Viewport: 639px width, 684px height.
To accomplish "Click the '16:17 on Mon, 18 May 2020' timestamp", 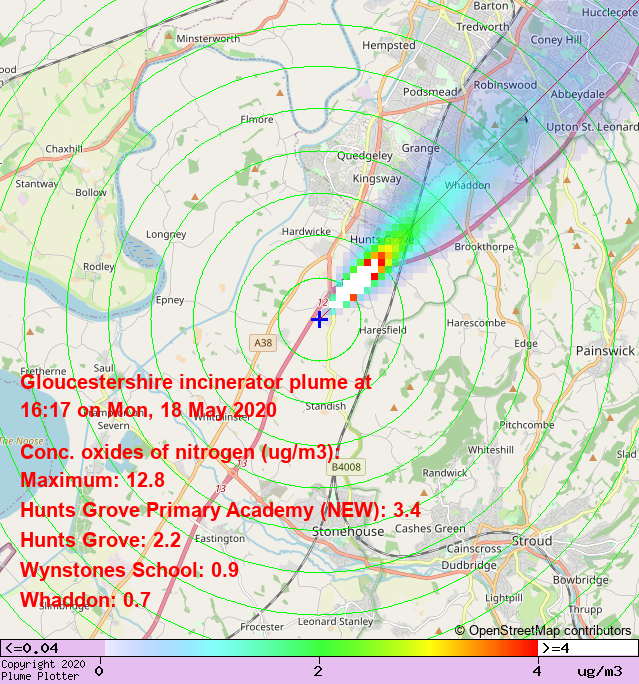I will [148, 410].
